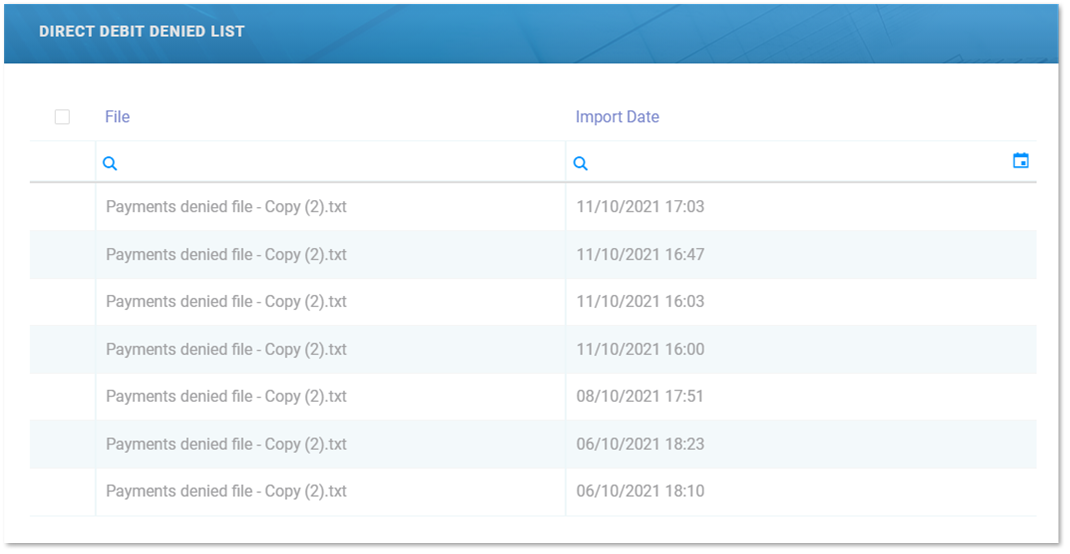Image resolution: width=1070 pixels, height=554 pixels.
Task: Click the Direct Debit Denied List title
Action: tap(142, 31)
